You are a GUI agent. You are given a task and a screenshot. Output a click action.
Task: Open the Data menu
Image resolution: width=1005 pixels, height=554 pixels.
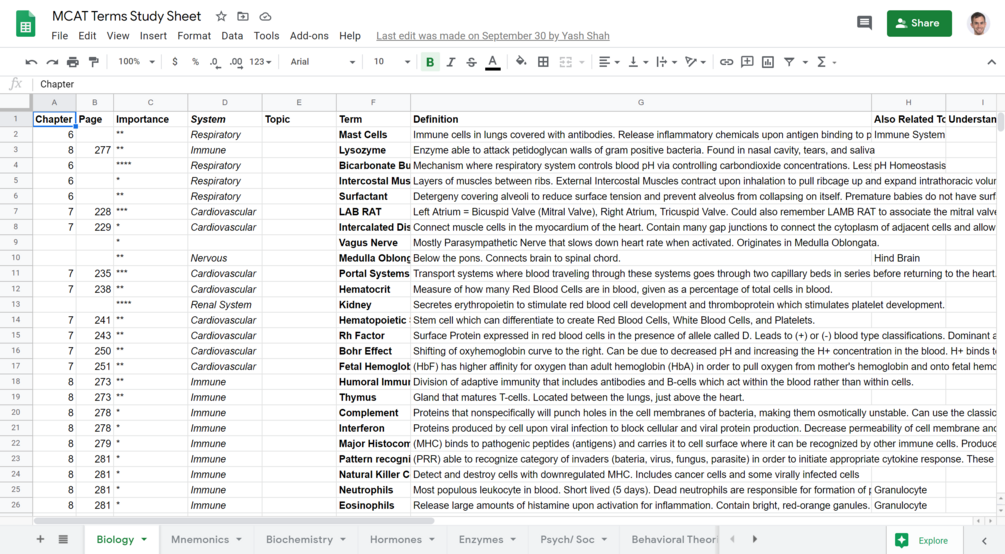(232, 36)
